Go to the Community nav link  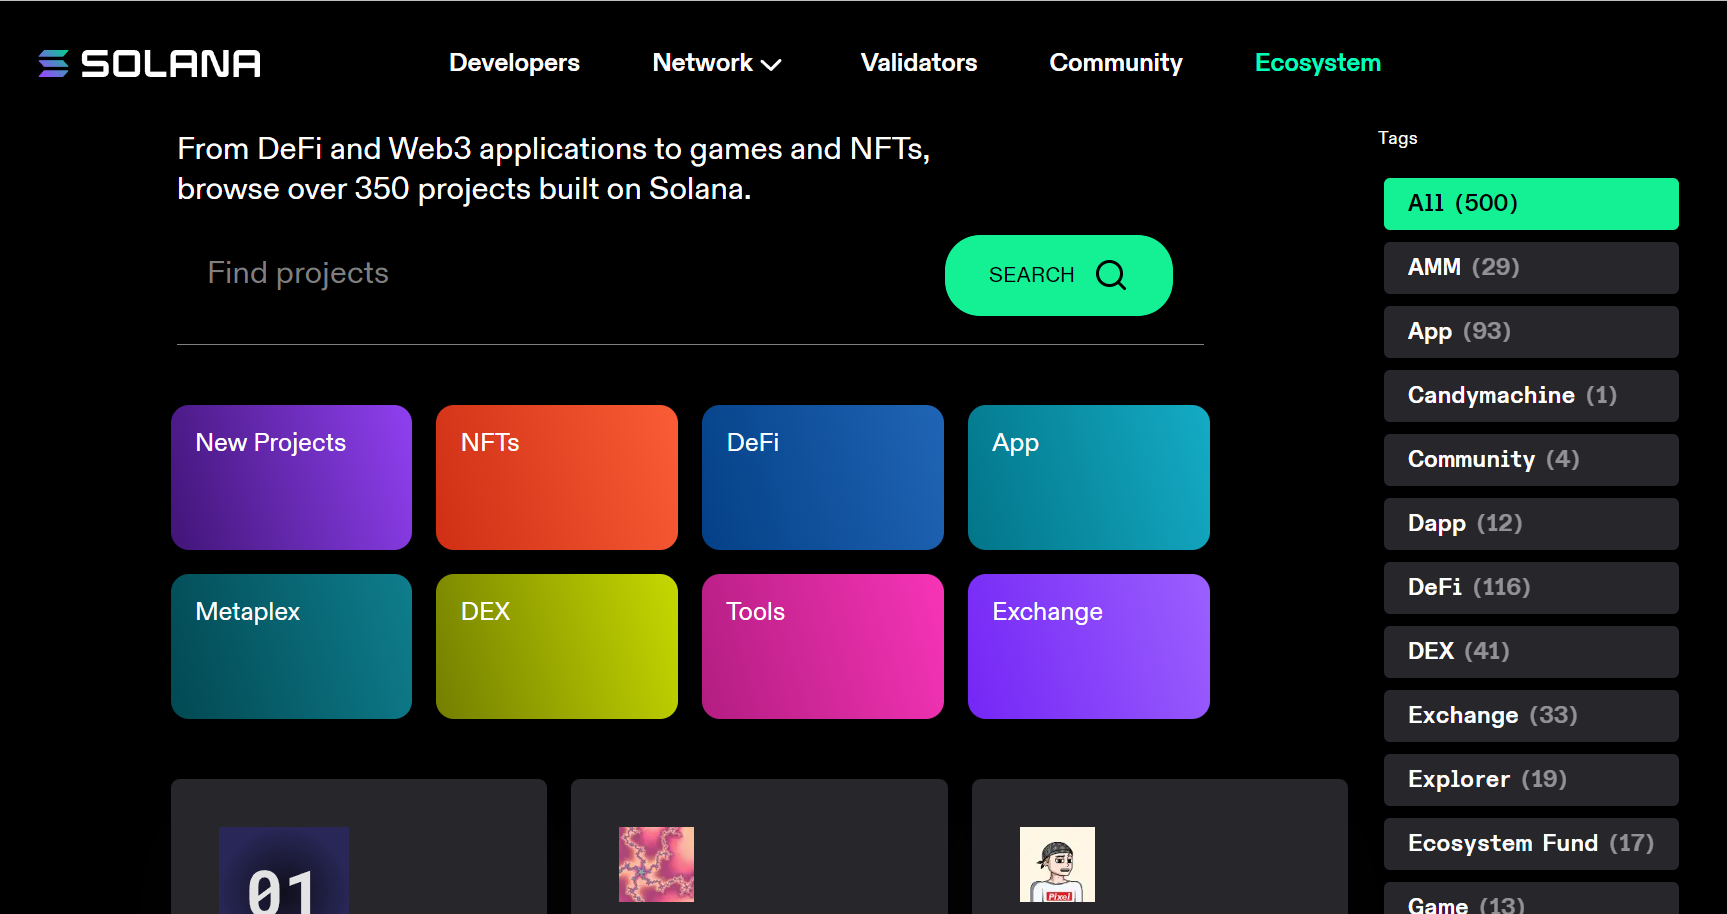point(1116,63)
